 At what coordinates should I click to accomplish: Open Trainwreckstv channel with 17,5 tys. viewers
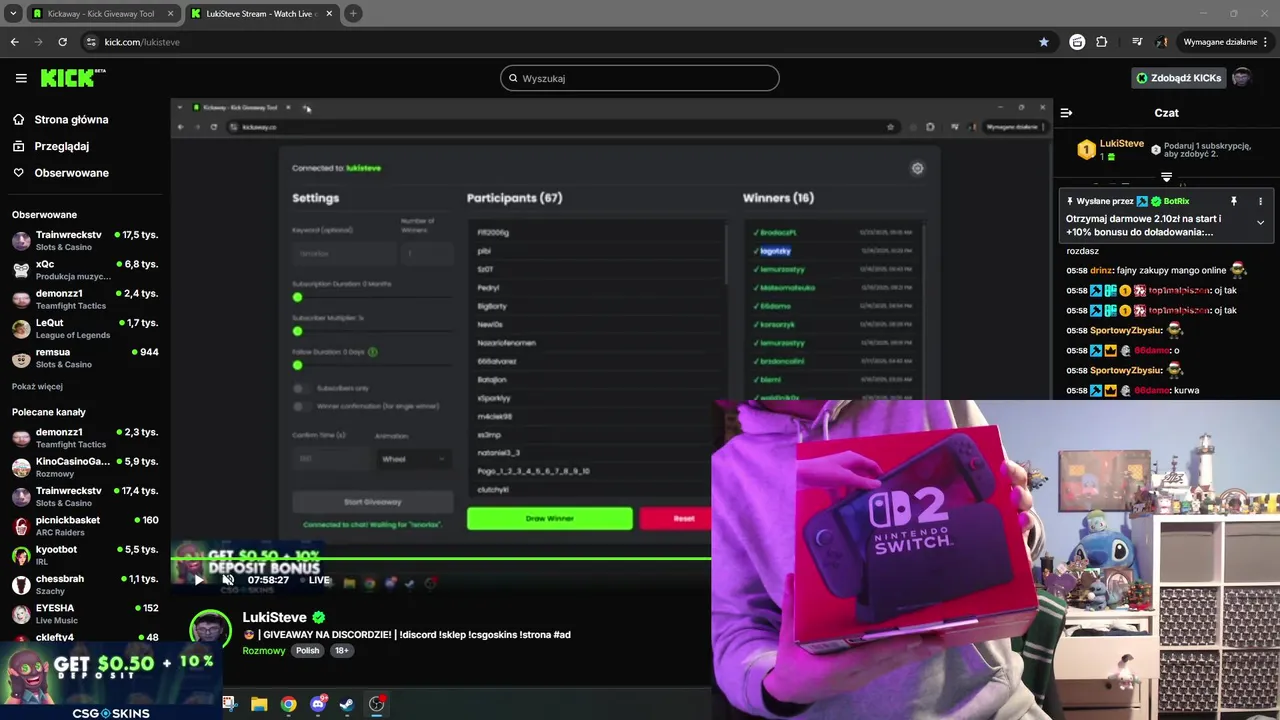click(x=85, y=241)
